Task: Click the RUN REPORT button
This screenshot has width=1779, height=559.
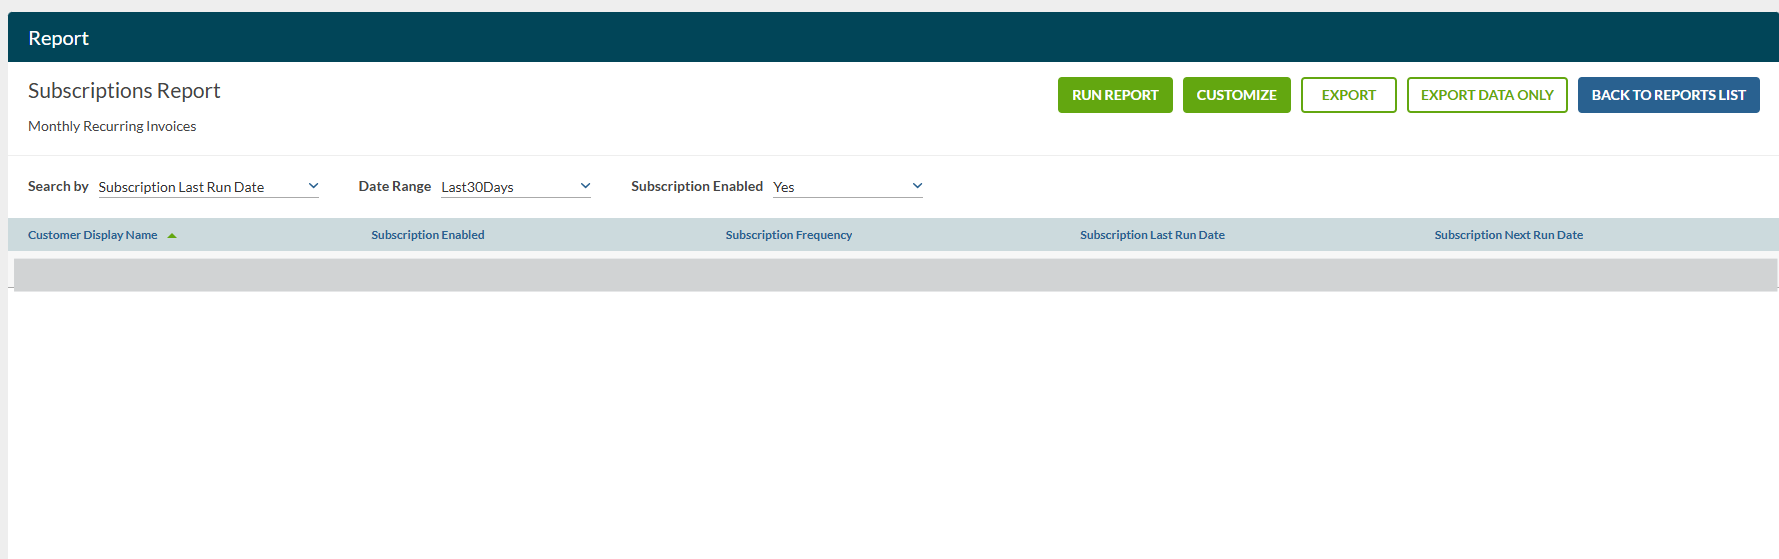Action: pos(1115,95)
